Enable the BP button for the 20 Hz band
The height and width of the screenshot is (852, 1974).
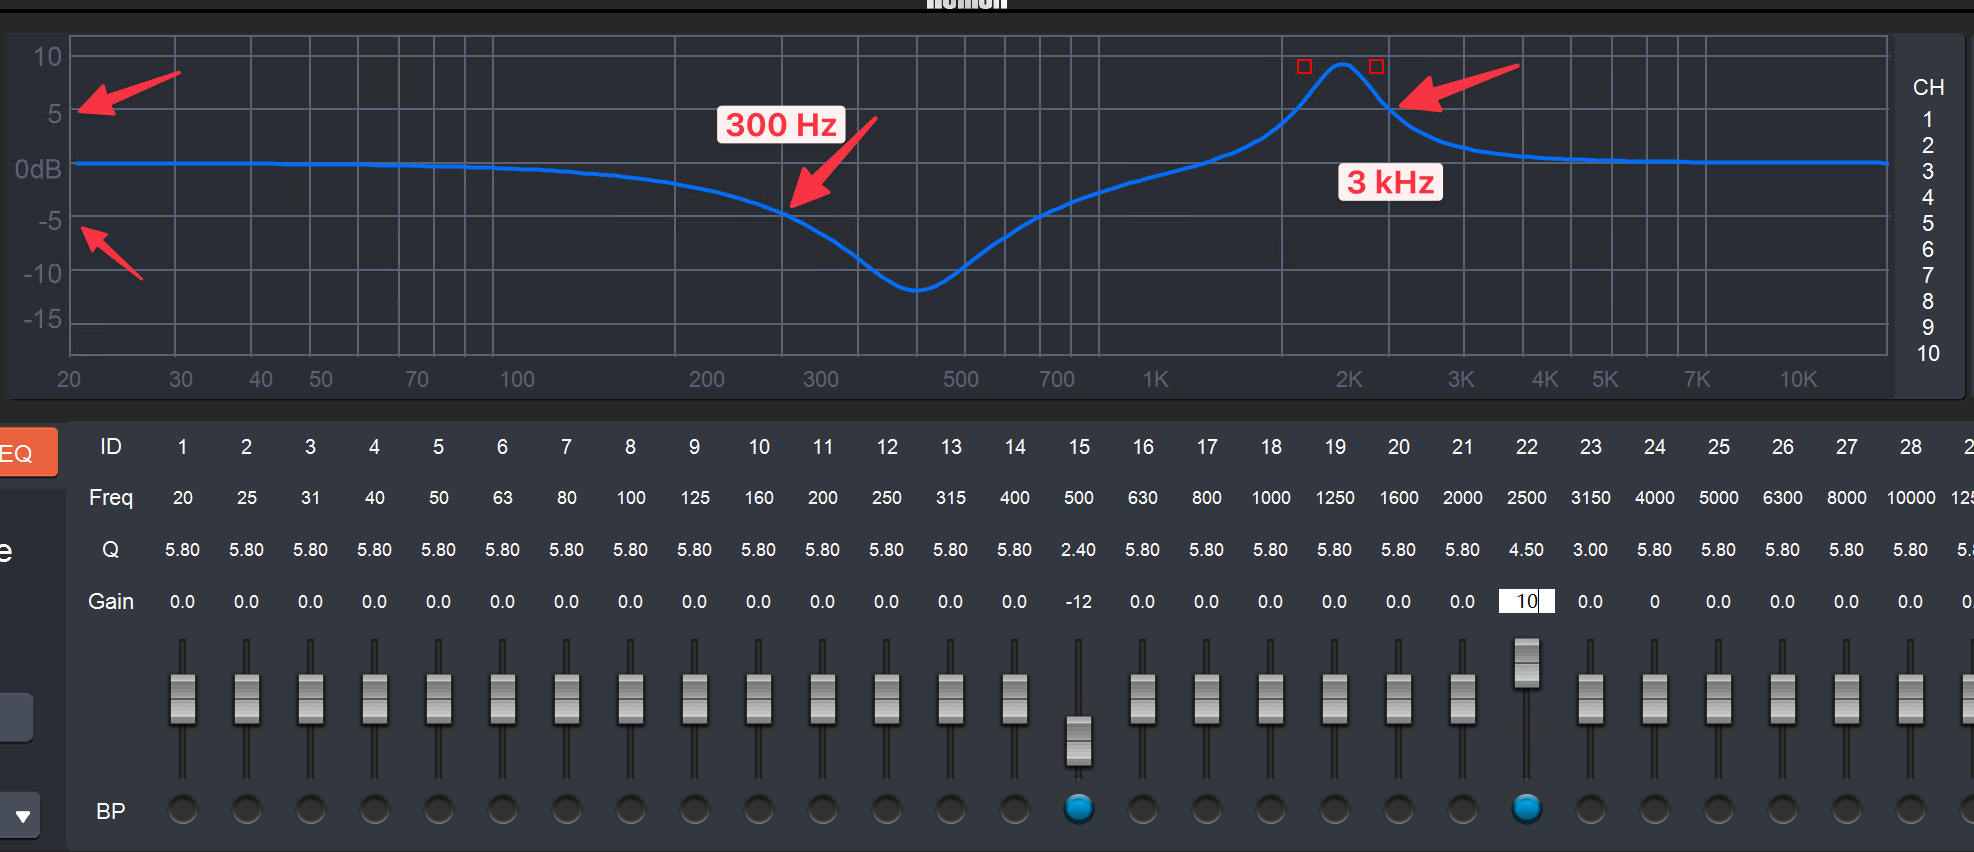[182, 809]
